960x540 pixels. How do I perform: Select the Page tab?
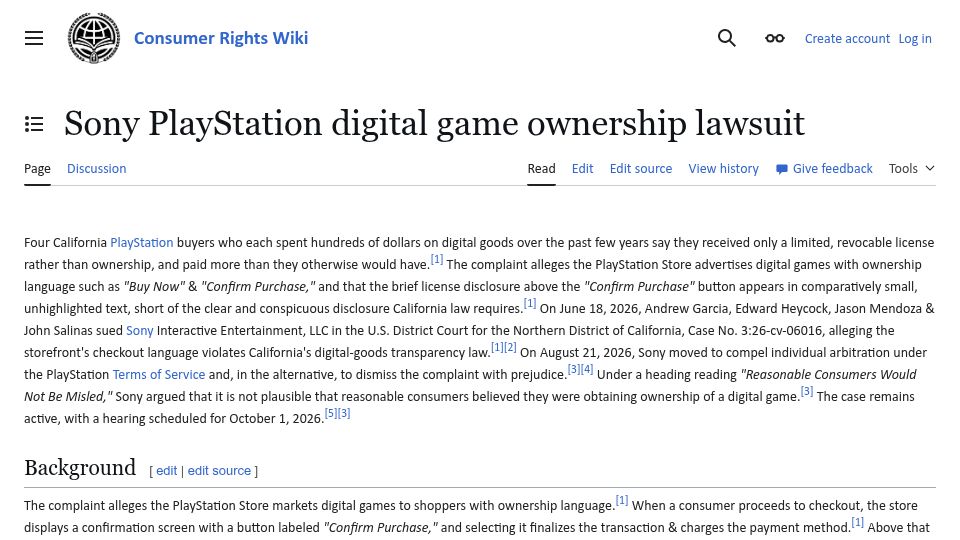point(37,168)
